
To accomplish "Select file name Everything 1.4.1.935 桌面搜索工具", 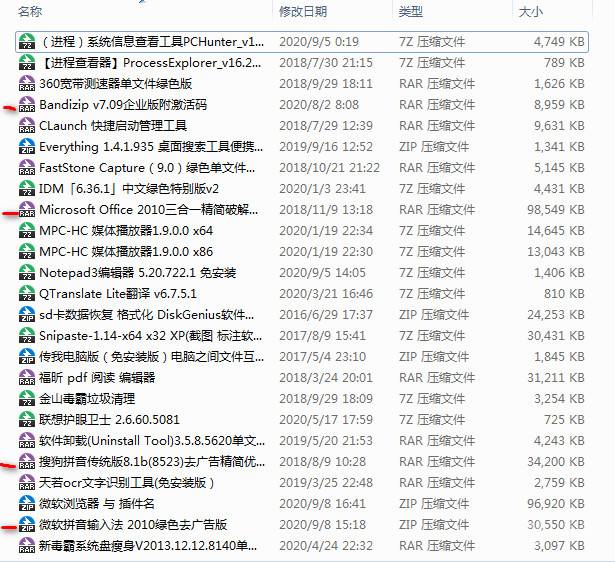I will (x=151, y=147).
